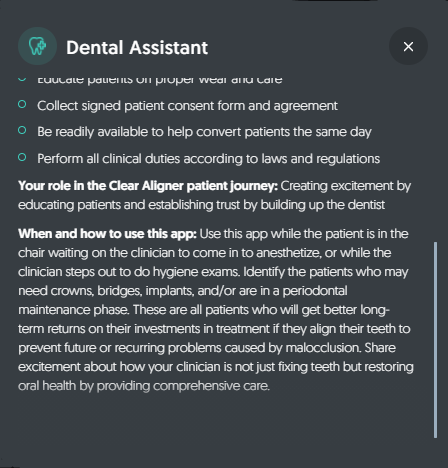Click the partially visible Educate patients line
The height and width of the screenshot is (468, 448).
coord(160,80)
